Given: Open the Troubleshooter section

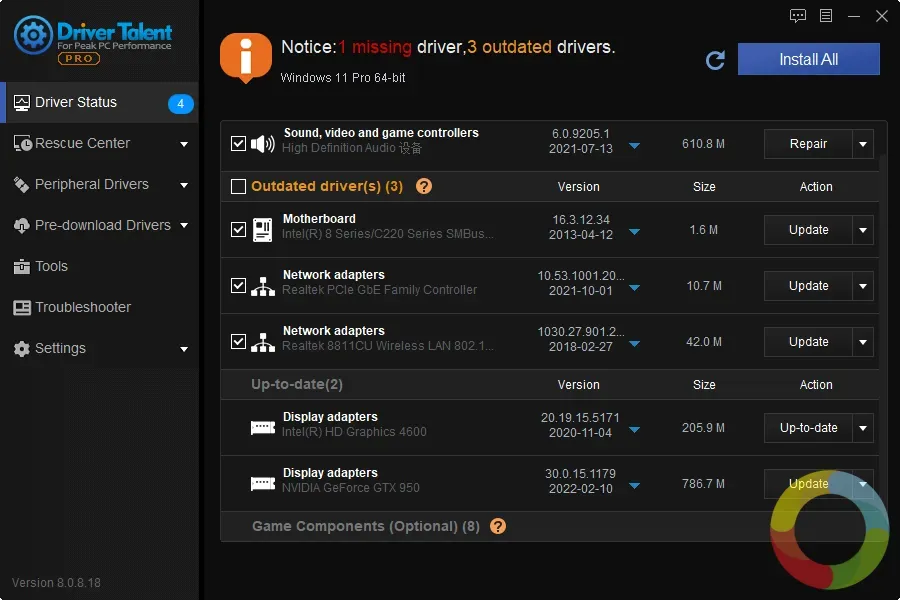Looking at the screenshot, I should [99, 308].
